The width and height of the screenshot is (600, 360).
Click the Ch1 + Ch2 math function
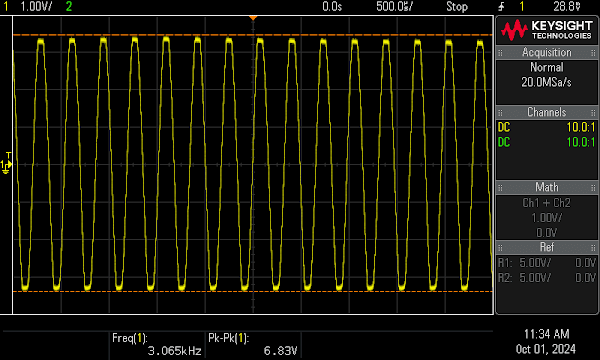(x=546, y=203)
